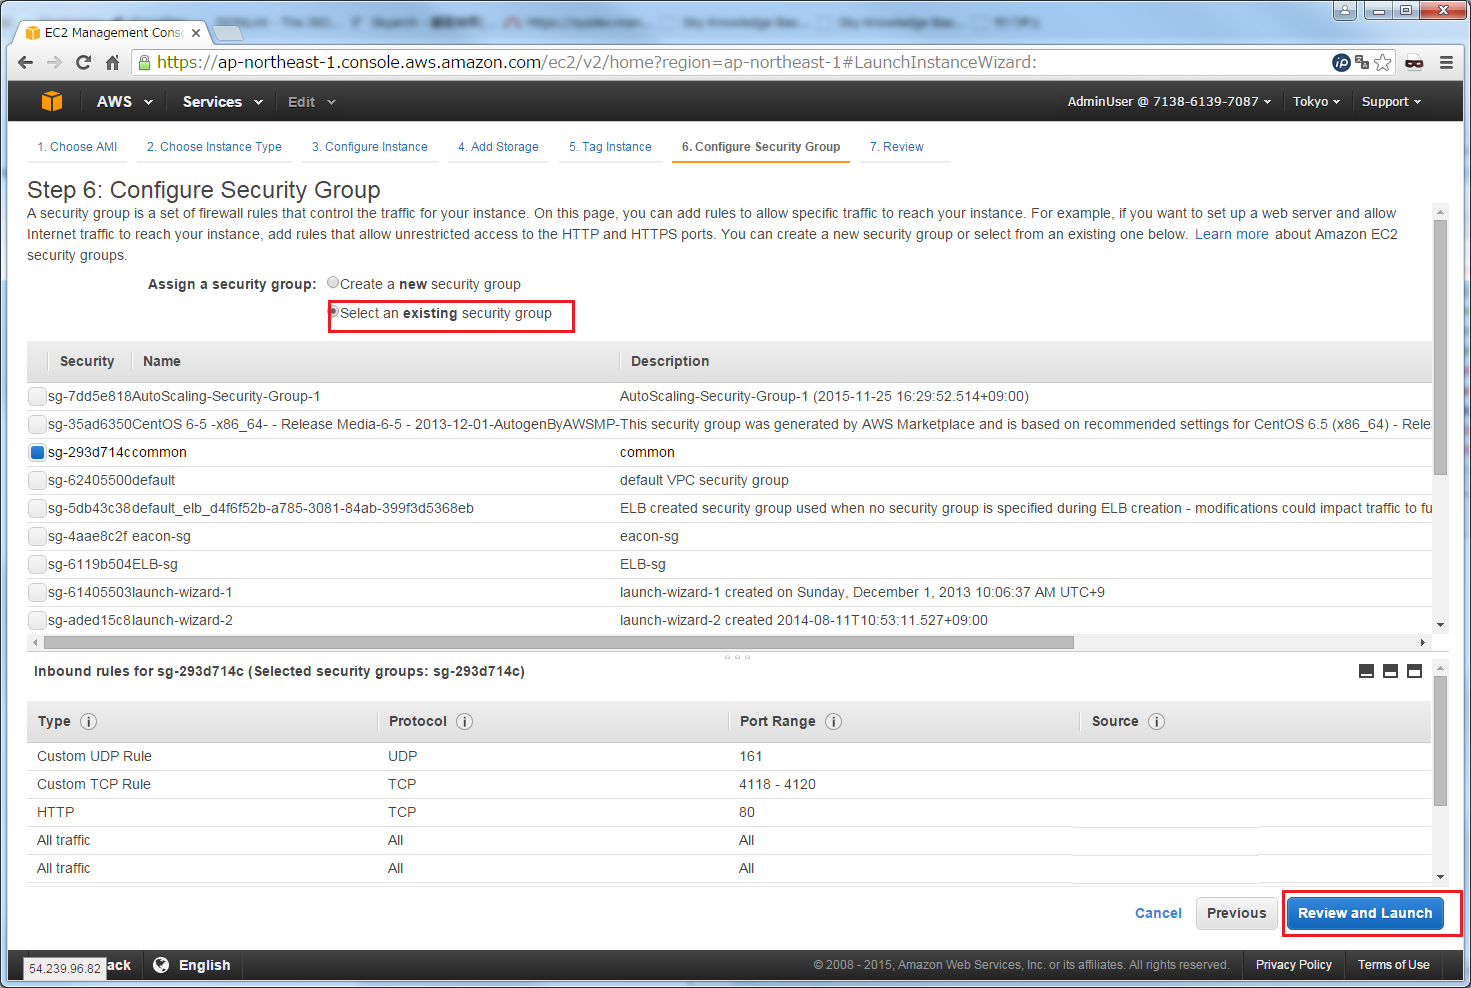Click info icon next to Type
Screen dimensions: 1471x988
[88, 721]
